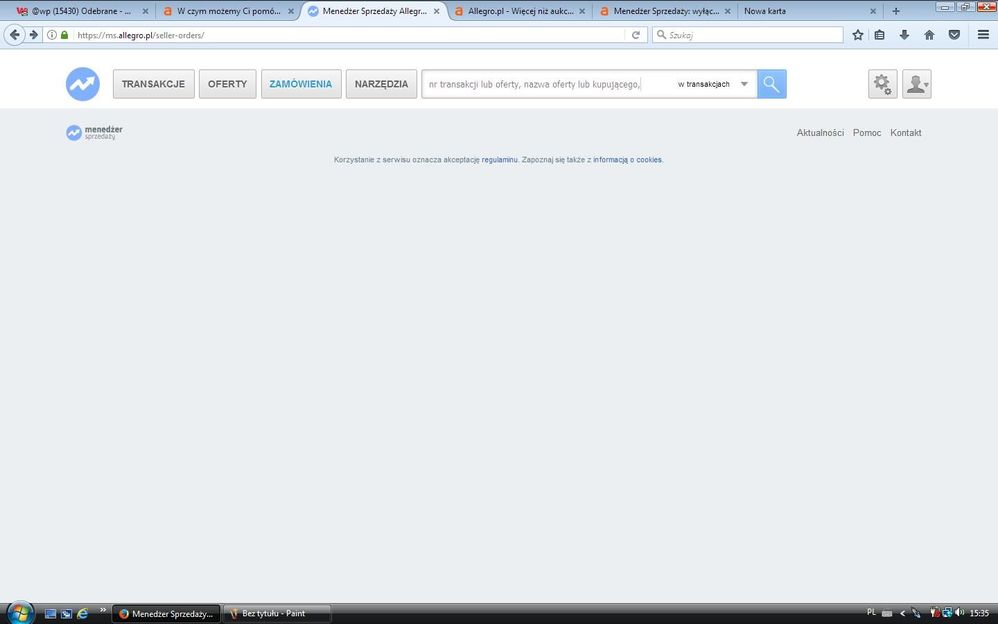Open the settings gear menu

click(882, 84)
